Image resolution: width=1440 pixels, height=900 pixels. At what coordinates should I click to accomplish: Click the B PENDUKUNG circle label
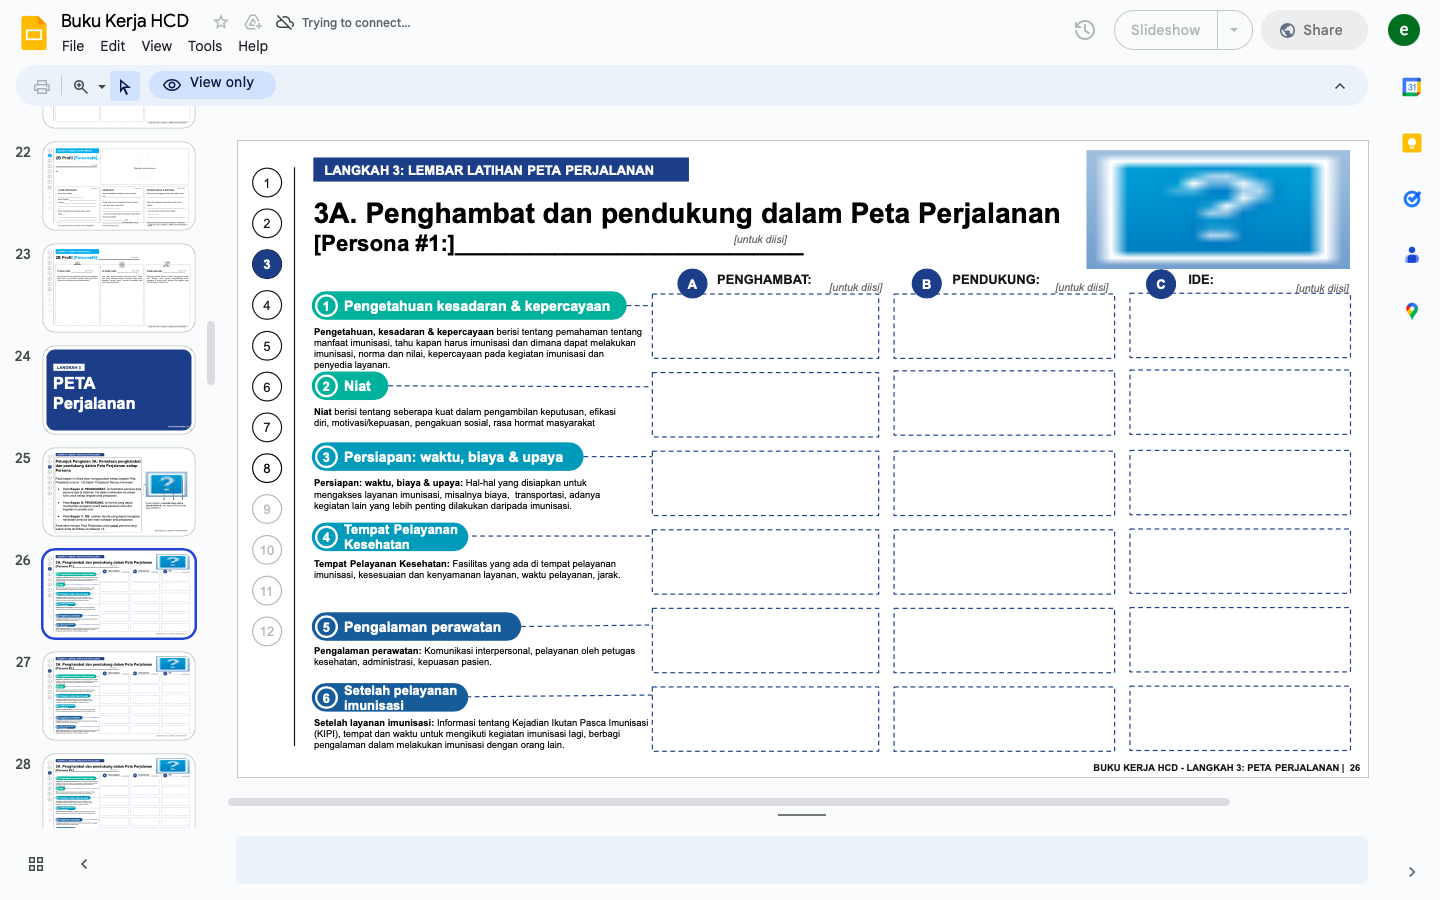pos(927,284)
